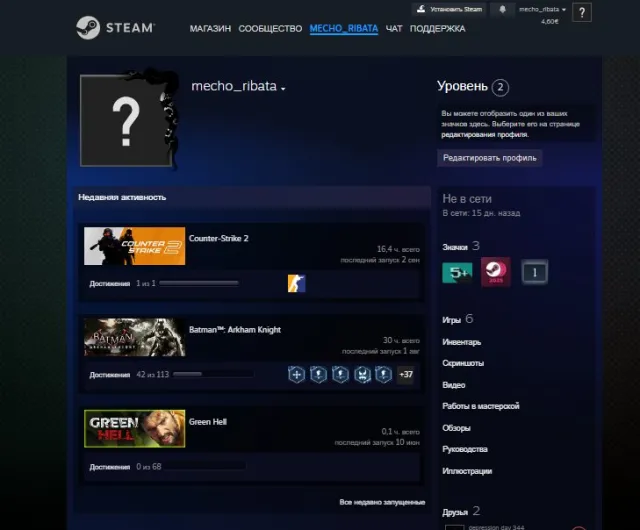This screenshot has width=640, height=530.
Task: Open the green 5+ badge
Action: click(457, 273)
